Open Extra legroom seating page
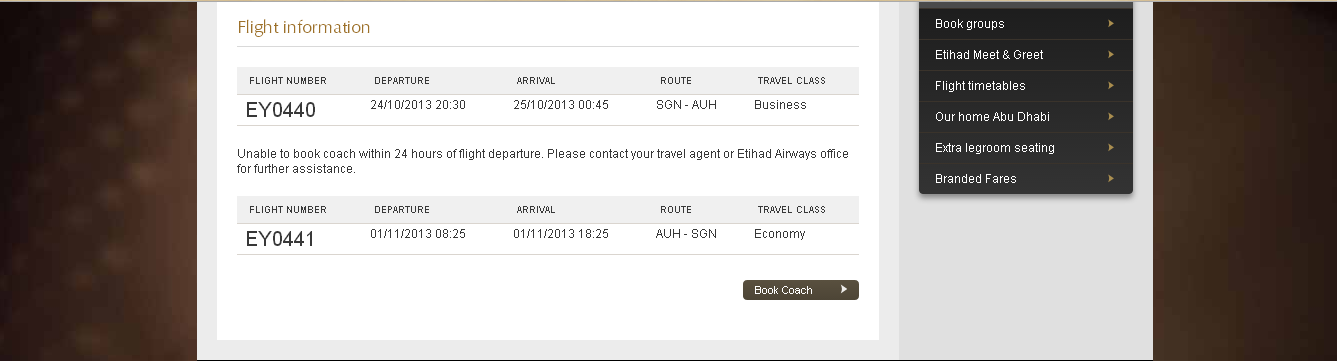 pos(1026,148)
